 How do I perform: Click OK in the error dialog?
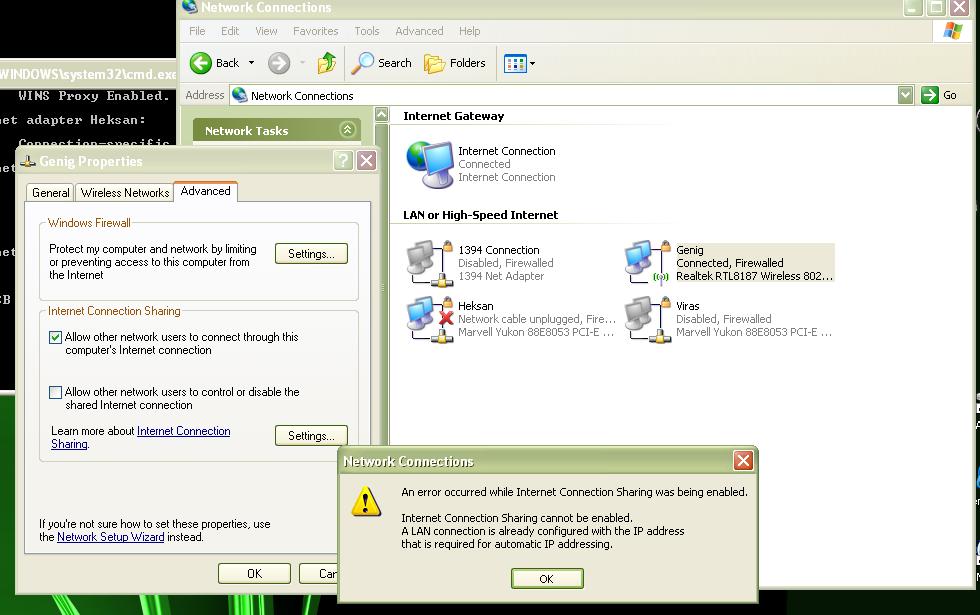click(x=547, y=579)
